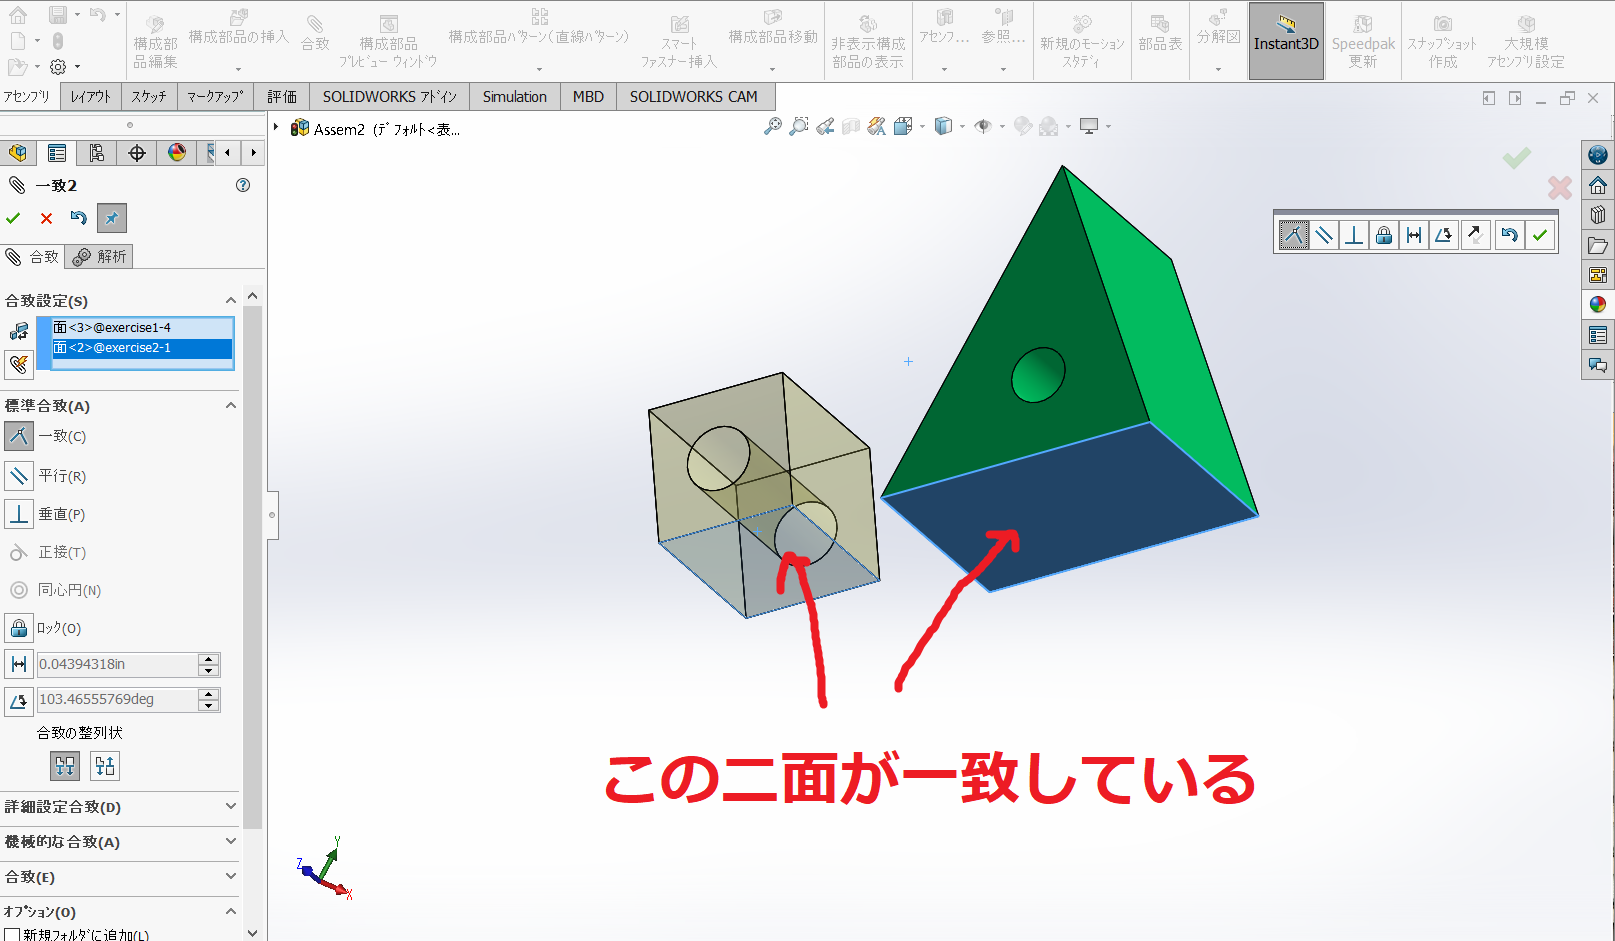The width and height of the screenshot is (1615, 941).
Task: Expand the Assem2 flyout tree arrow
Action: pyautogui.click(x=277, y=128)
